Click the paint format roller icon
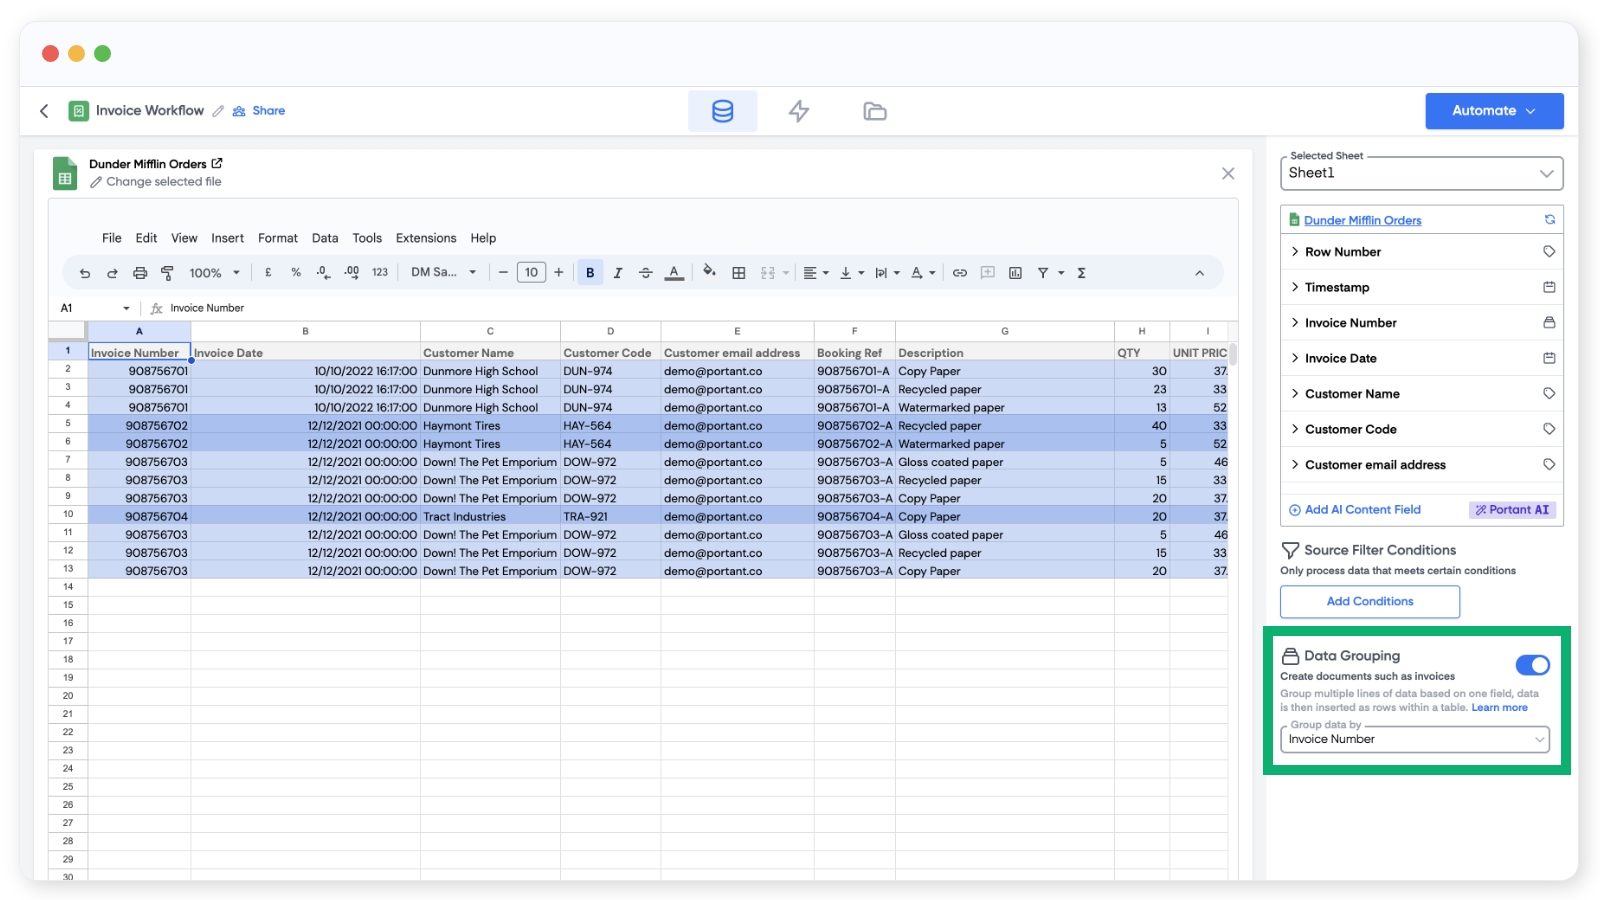1600x900 pixels. pos(167,273)
